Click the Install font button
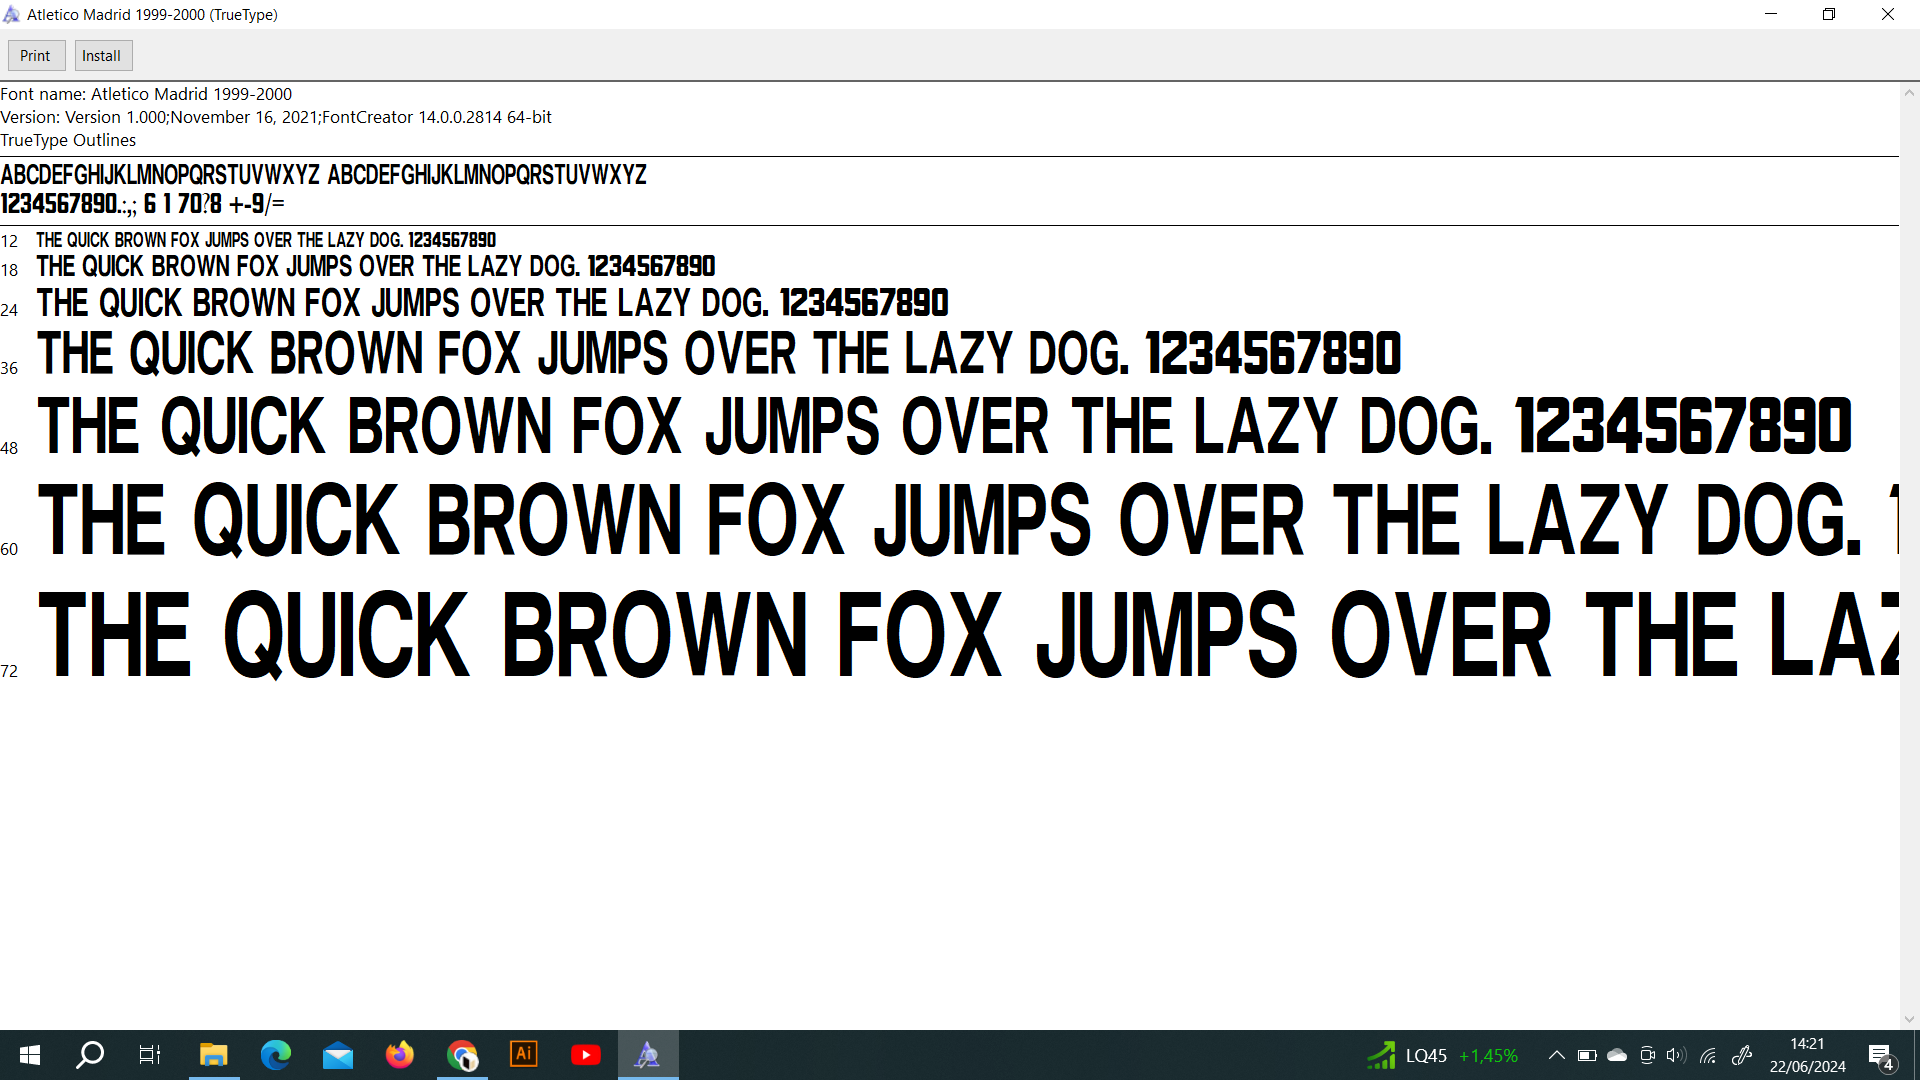 [102, 56]
